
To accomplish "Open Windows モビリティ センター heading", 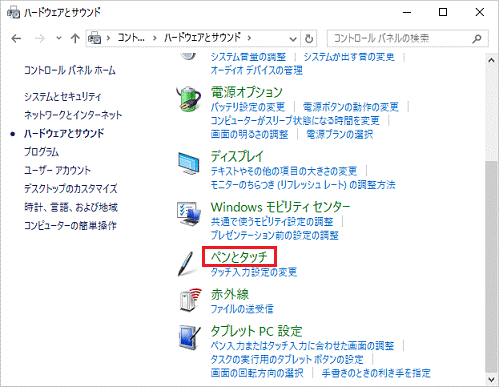I will coord(280,207).
